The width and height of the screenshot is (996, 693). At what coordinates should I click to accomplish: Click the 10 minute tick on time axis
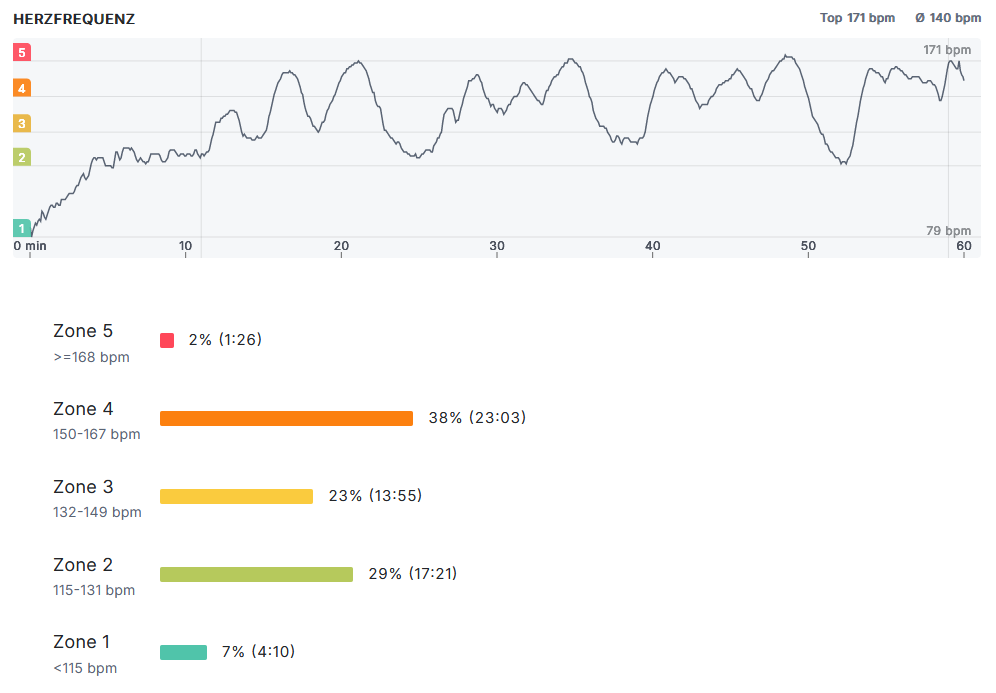(186, 246)
